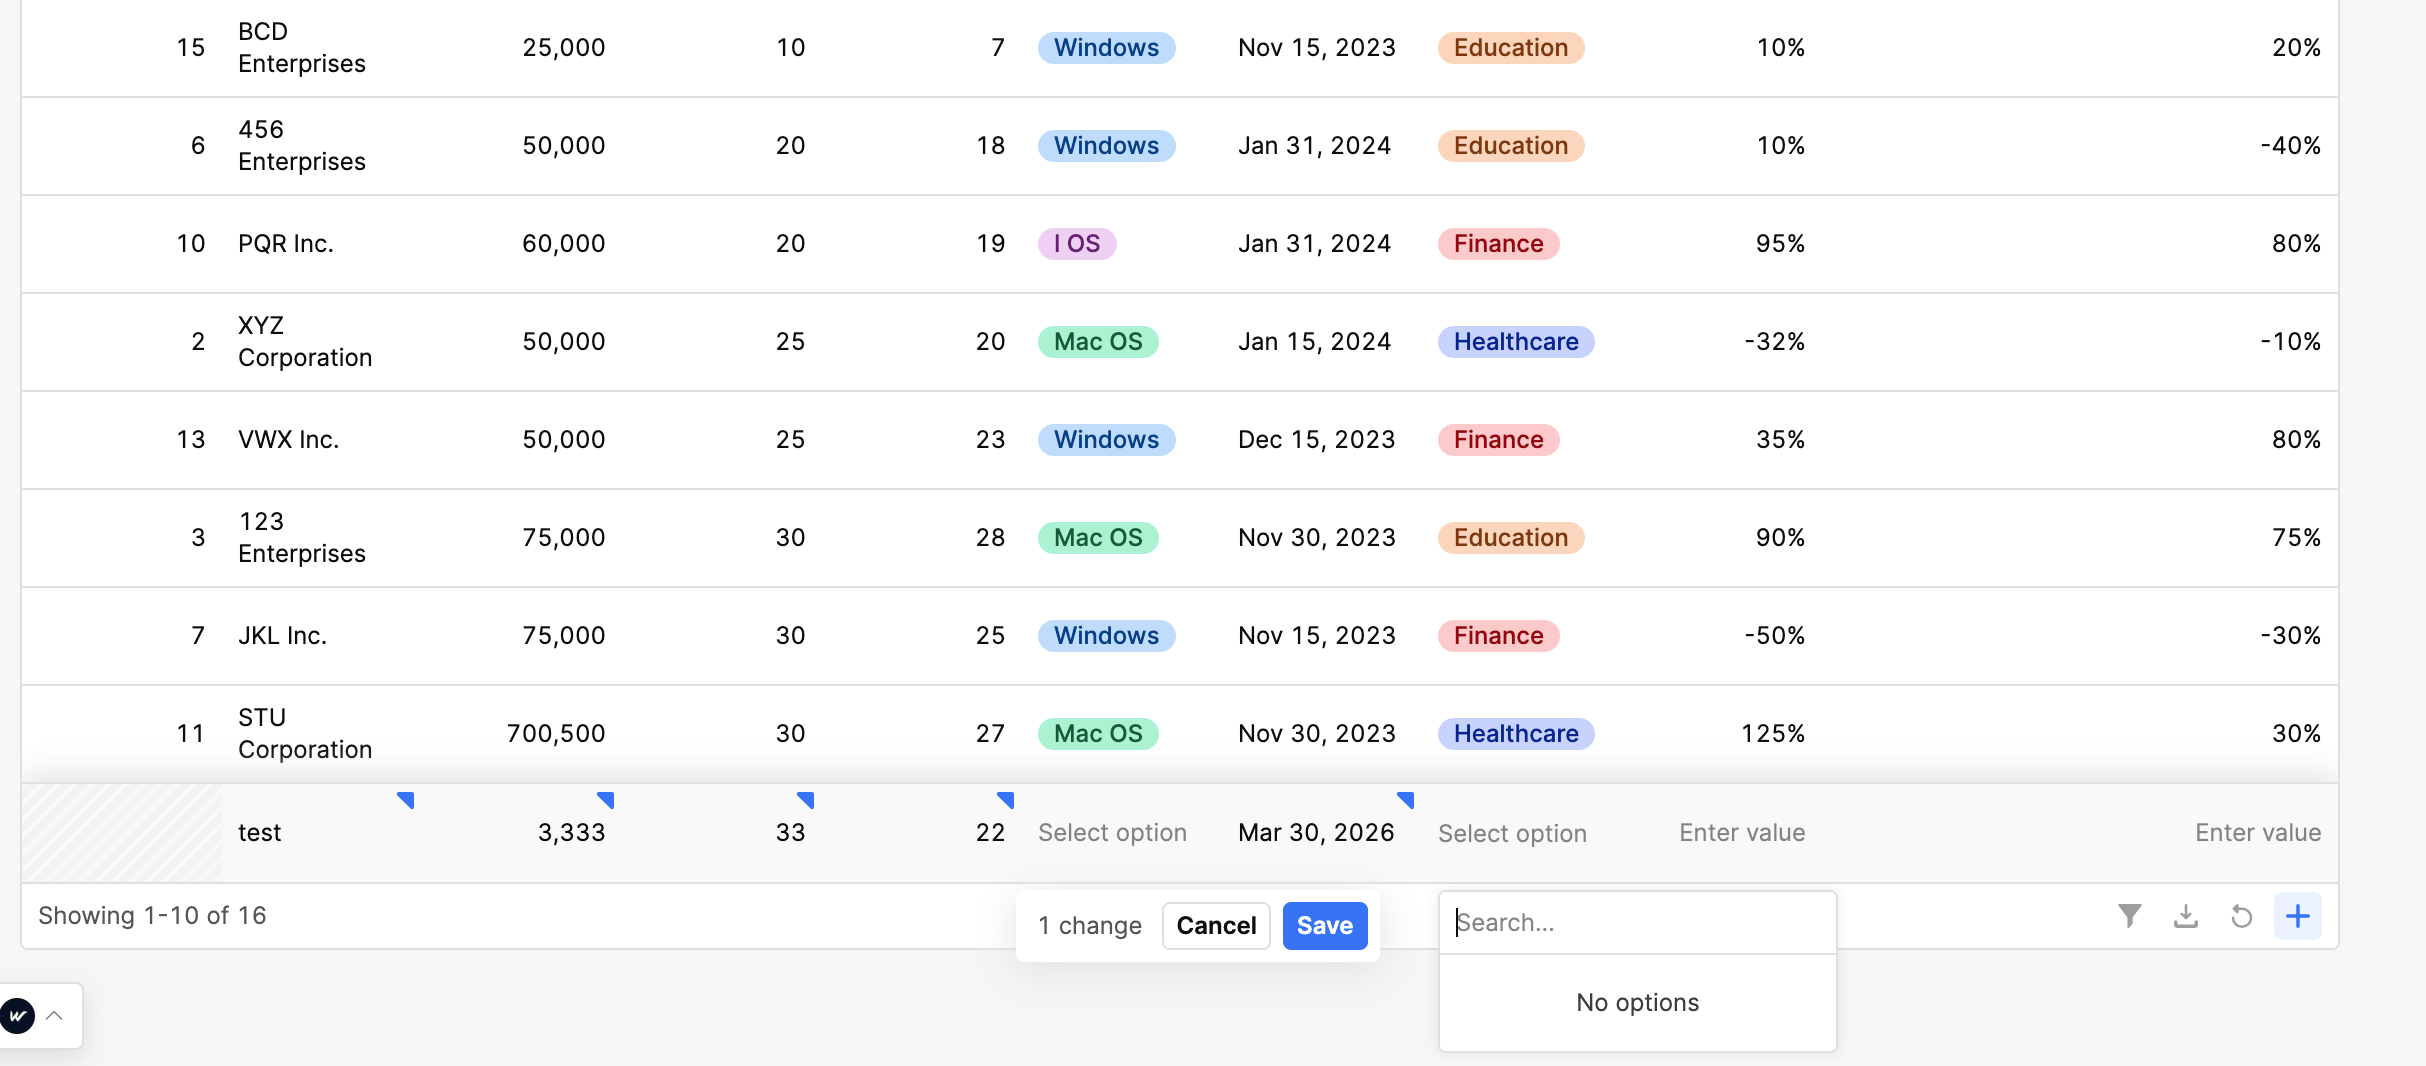This screenshot has width=2426, height=1066.
Task: Click the I OS tag for PQR Inc.
Action: (x=1077, y=244)
